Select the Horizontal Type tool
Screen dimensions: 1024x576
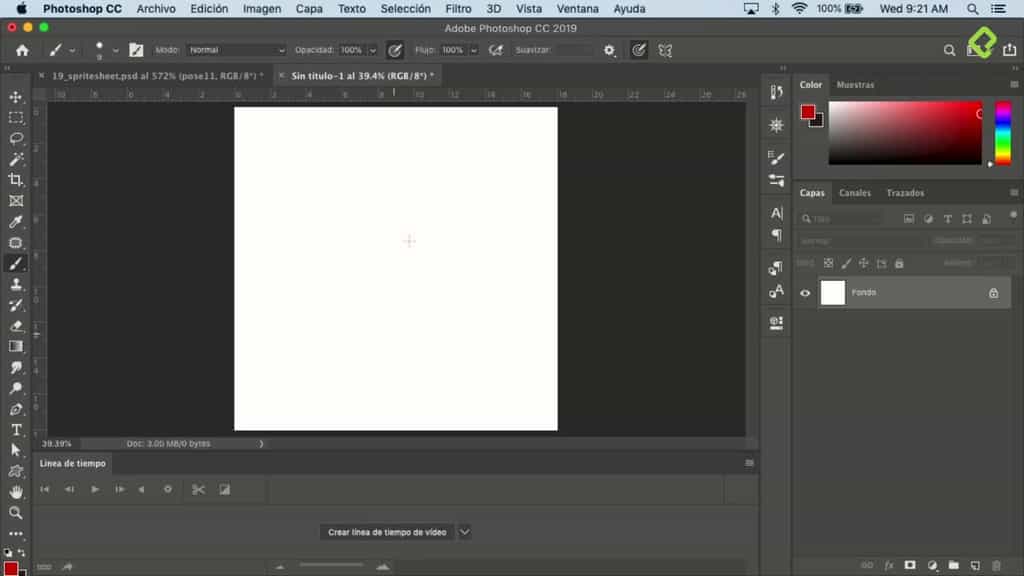[x=16, y=430]
